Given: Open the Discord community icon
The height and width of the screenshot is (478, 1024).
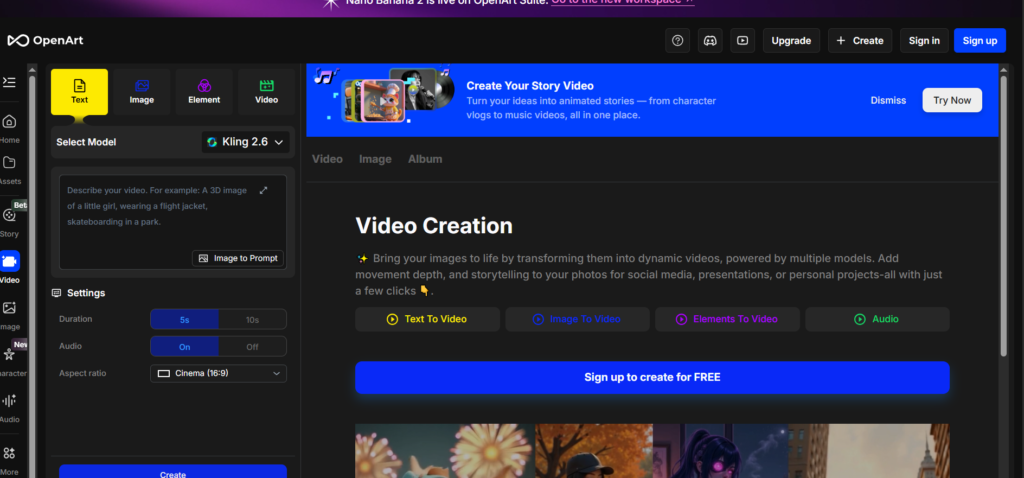Looking at the screenshot, I should click(x=710, y=41).
